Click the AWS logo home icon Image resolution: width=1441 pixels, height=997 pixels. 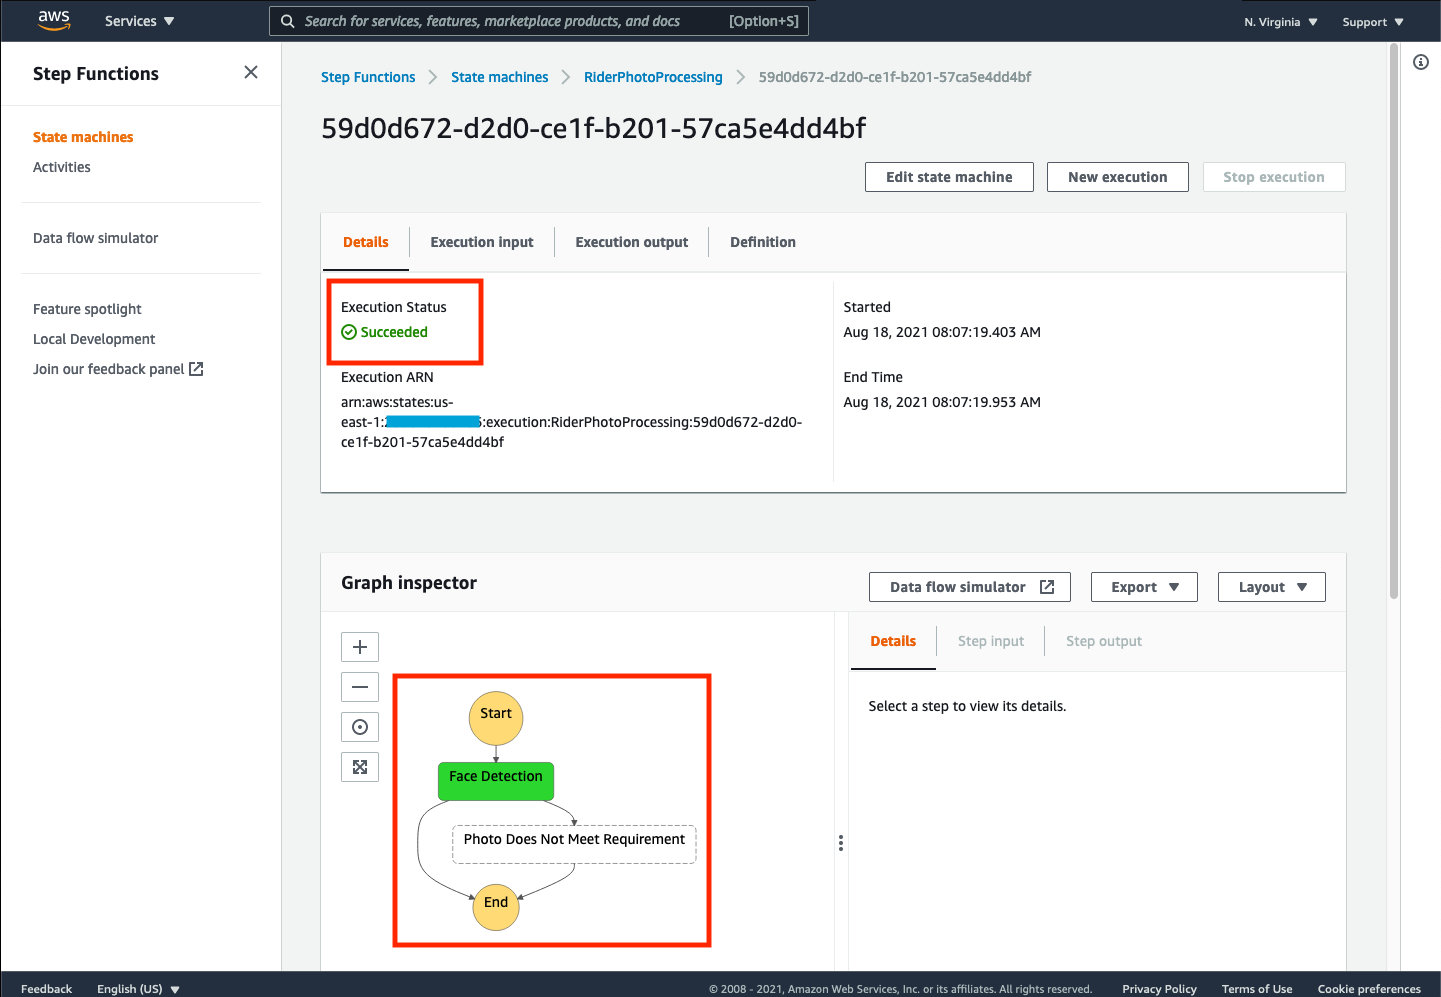pos(53,20)
